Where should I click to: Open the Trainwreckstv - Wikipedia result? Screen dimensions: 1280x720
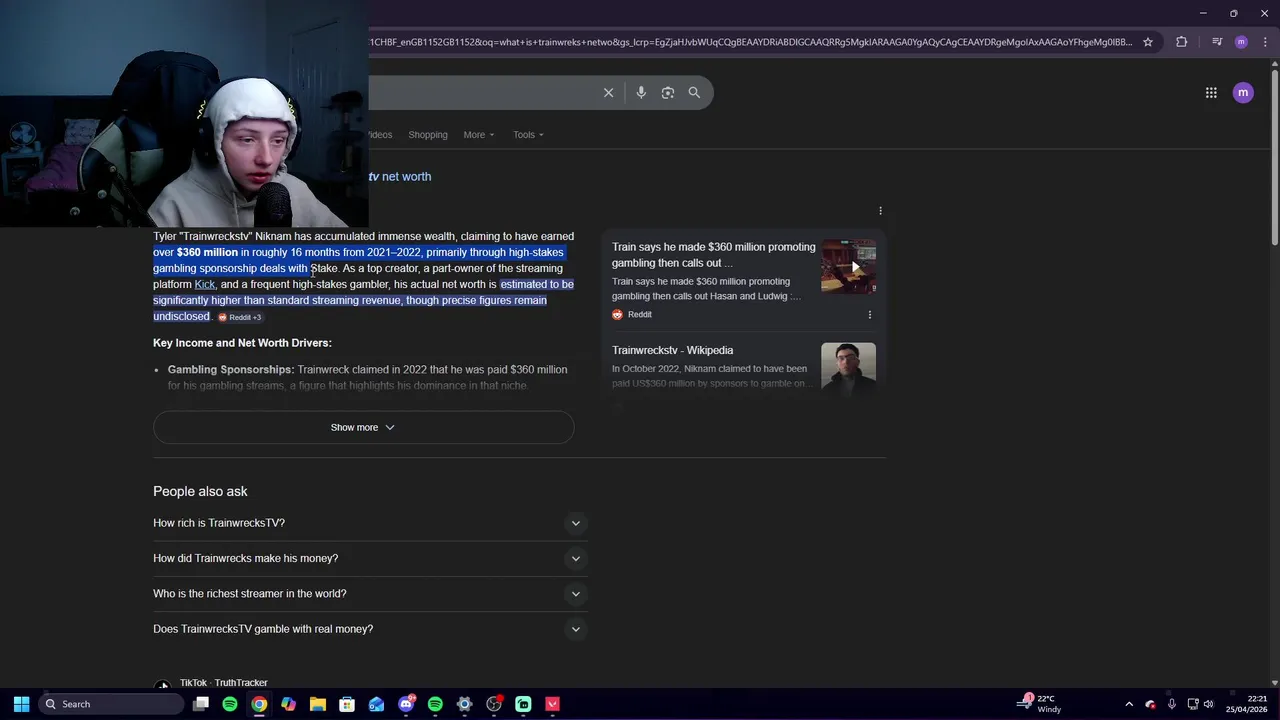[x=672, y=350]
